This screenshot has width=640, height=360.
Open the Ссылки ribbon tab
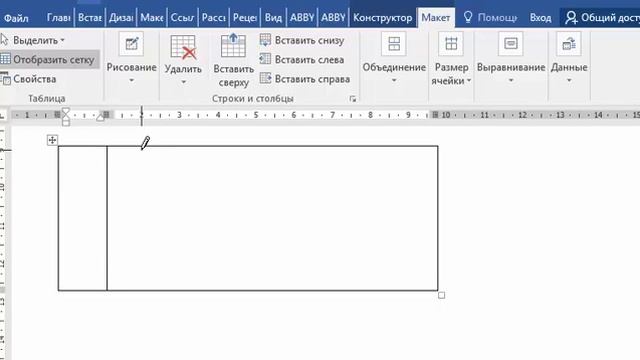point(182,18)
